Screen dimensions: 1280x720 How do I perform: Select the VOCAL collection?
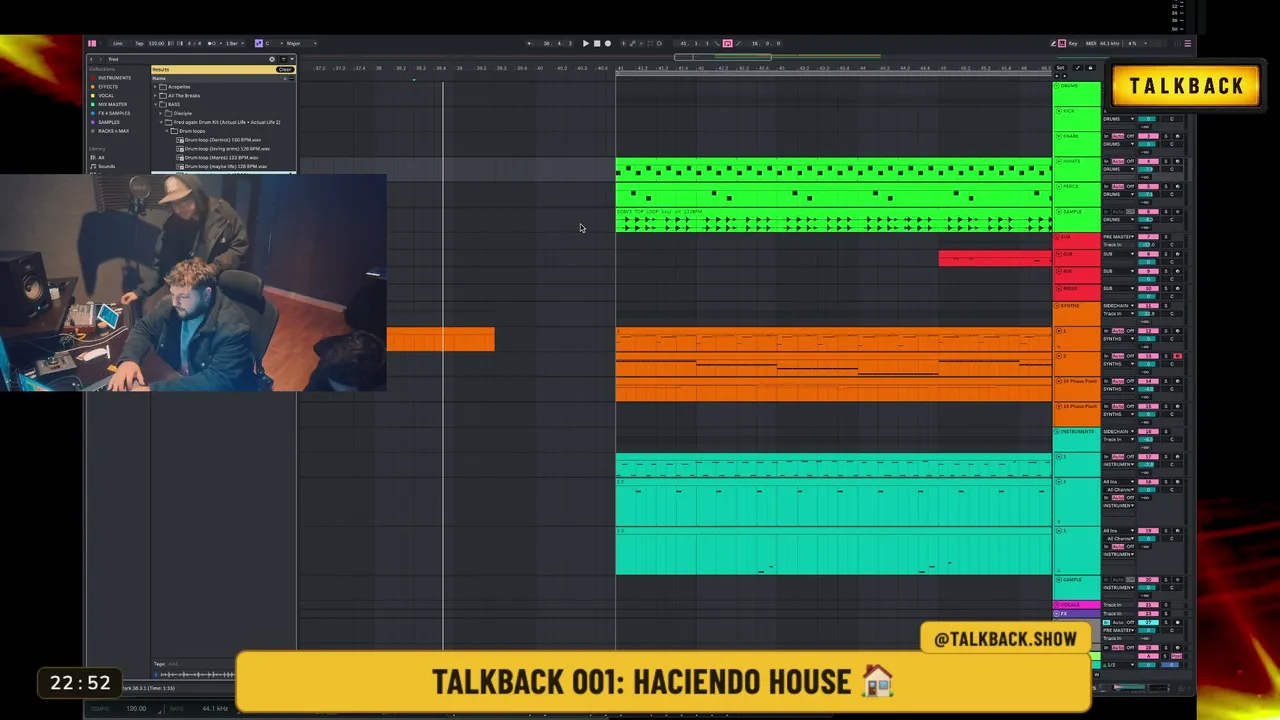105,96
